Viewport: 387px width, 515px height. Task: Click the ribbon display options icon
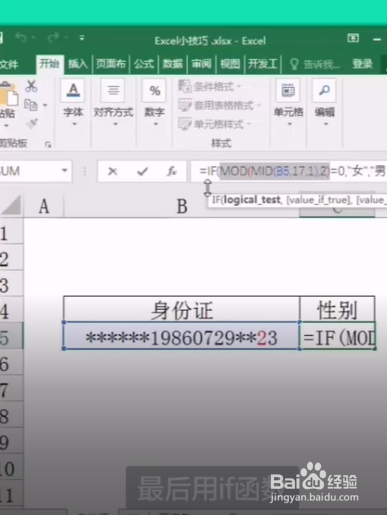pyautogui.click(x=353, y=38)
